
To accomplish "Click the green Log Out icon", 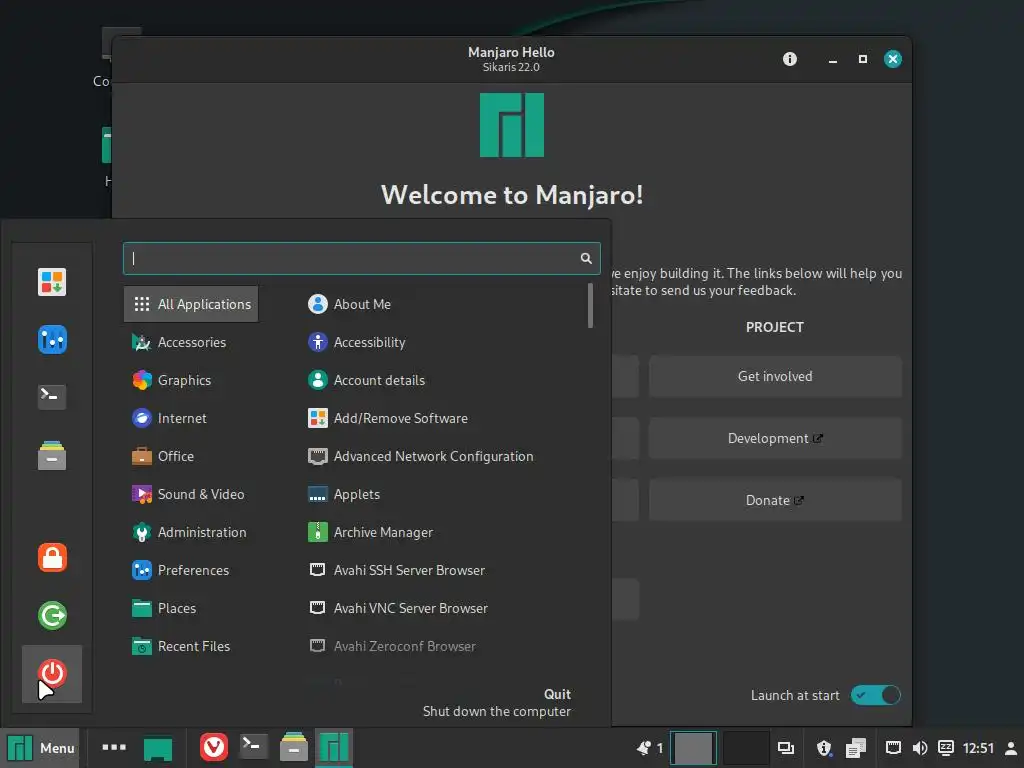I will pos(52,615).
